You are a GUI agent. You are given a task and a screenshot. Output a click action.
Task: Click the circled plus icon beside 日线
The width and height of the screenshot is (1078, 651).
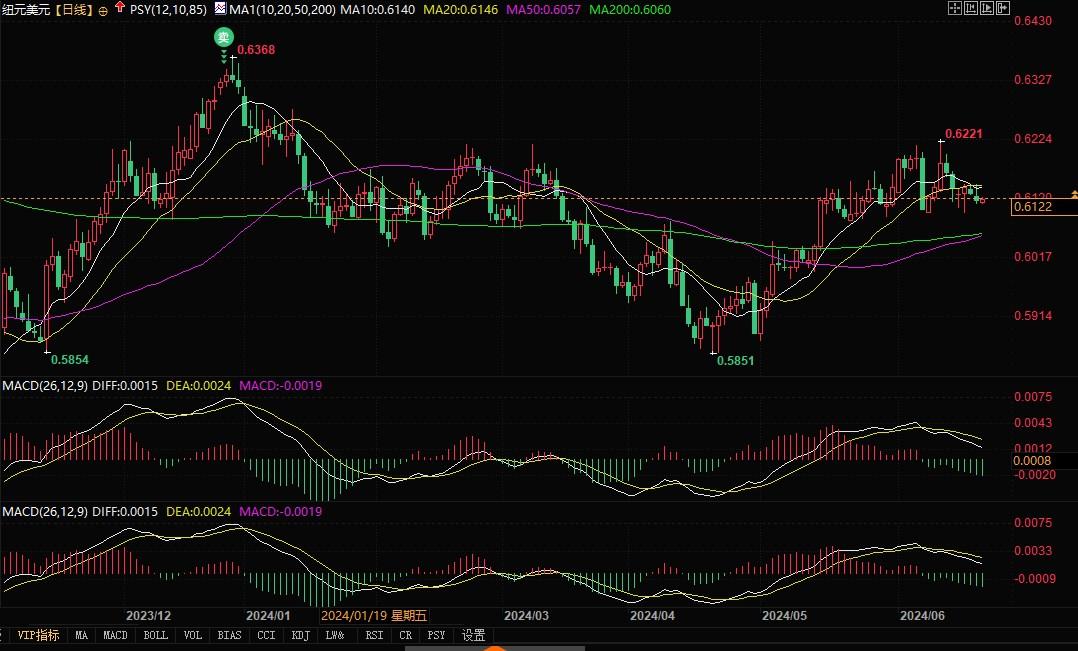(x=102, y=9)
